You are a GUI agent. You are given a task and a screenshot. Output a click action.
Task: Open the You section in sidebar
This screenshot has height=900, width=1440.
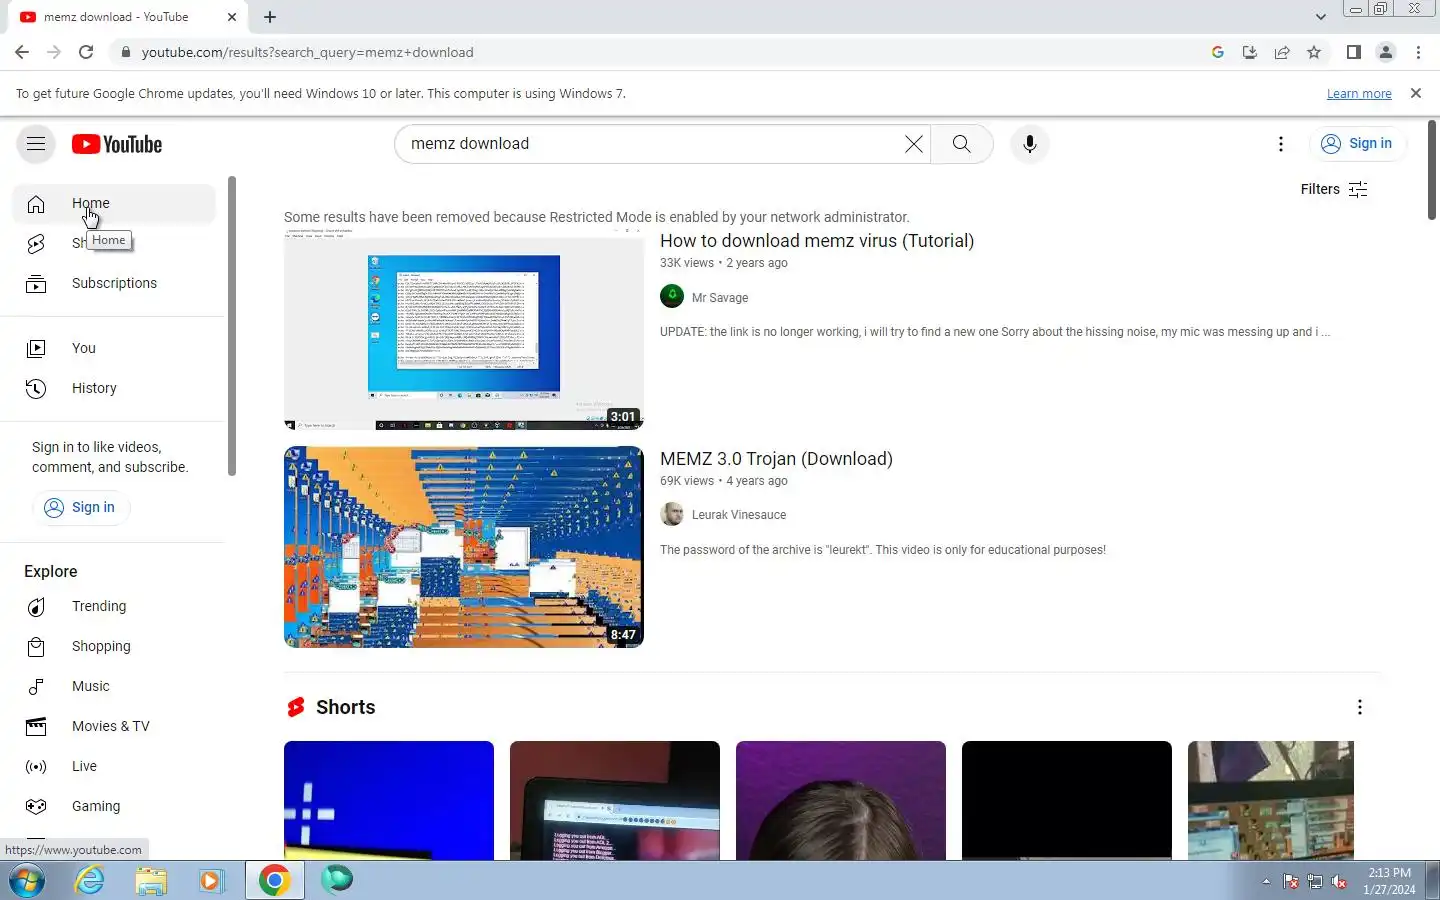click(x=114, y=348)
